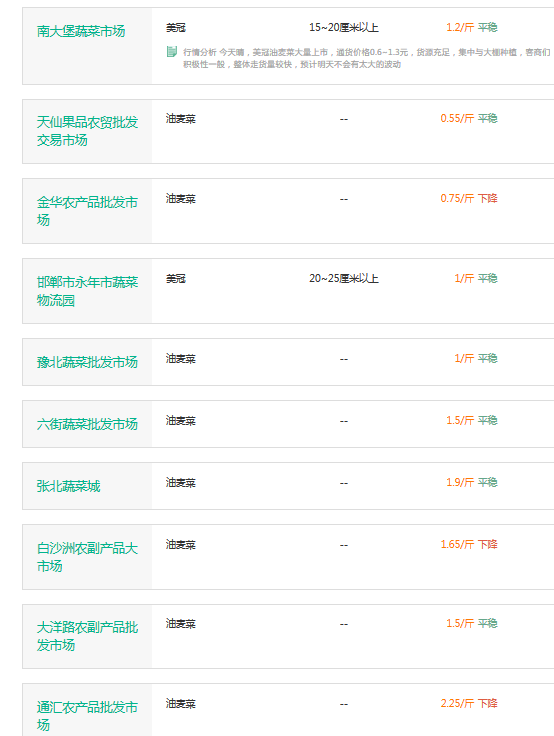
Task: Click the 1.65/斤 下降 price entry
Action: coord(469,544)
